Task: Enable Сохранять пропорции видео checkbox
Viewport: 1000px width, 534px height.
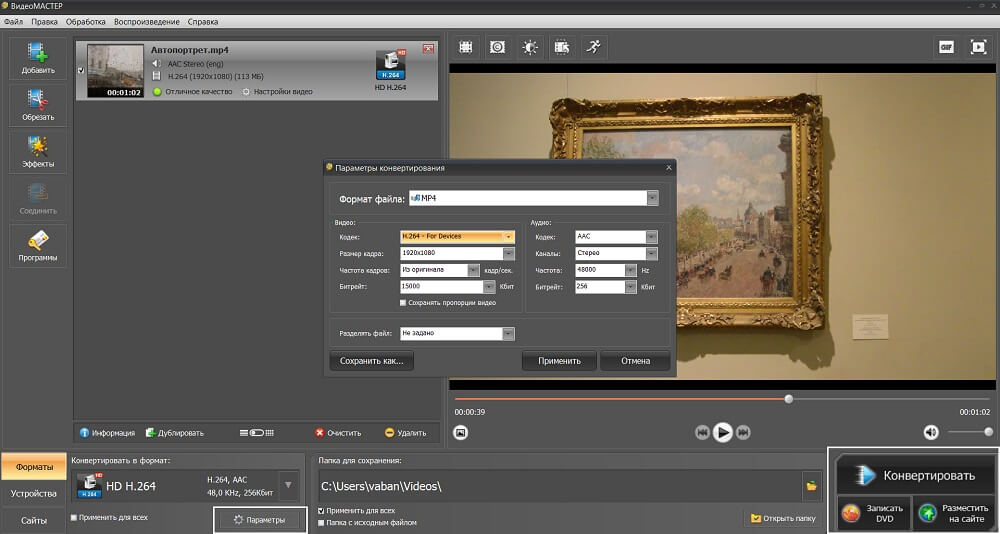Action: [402, 303]
